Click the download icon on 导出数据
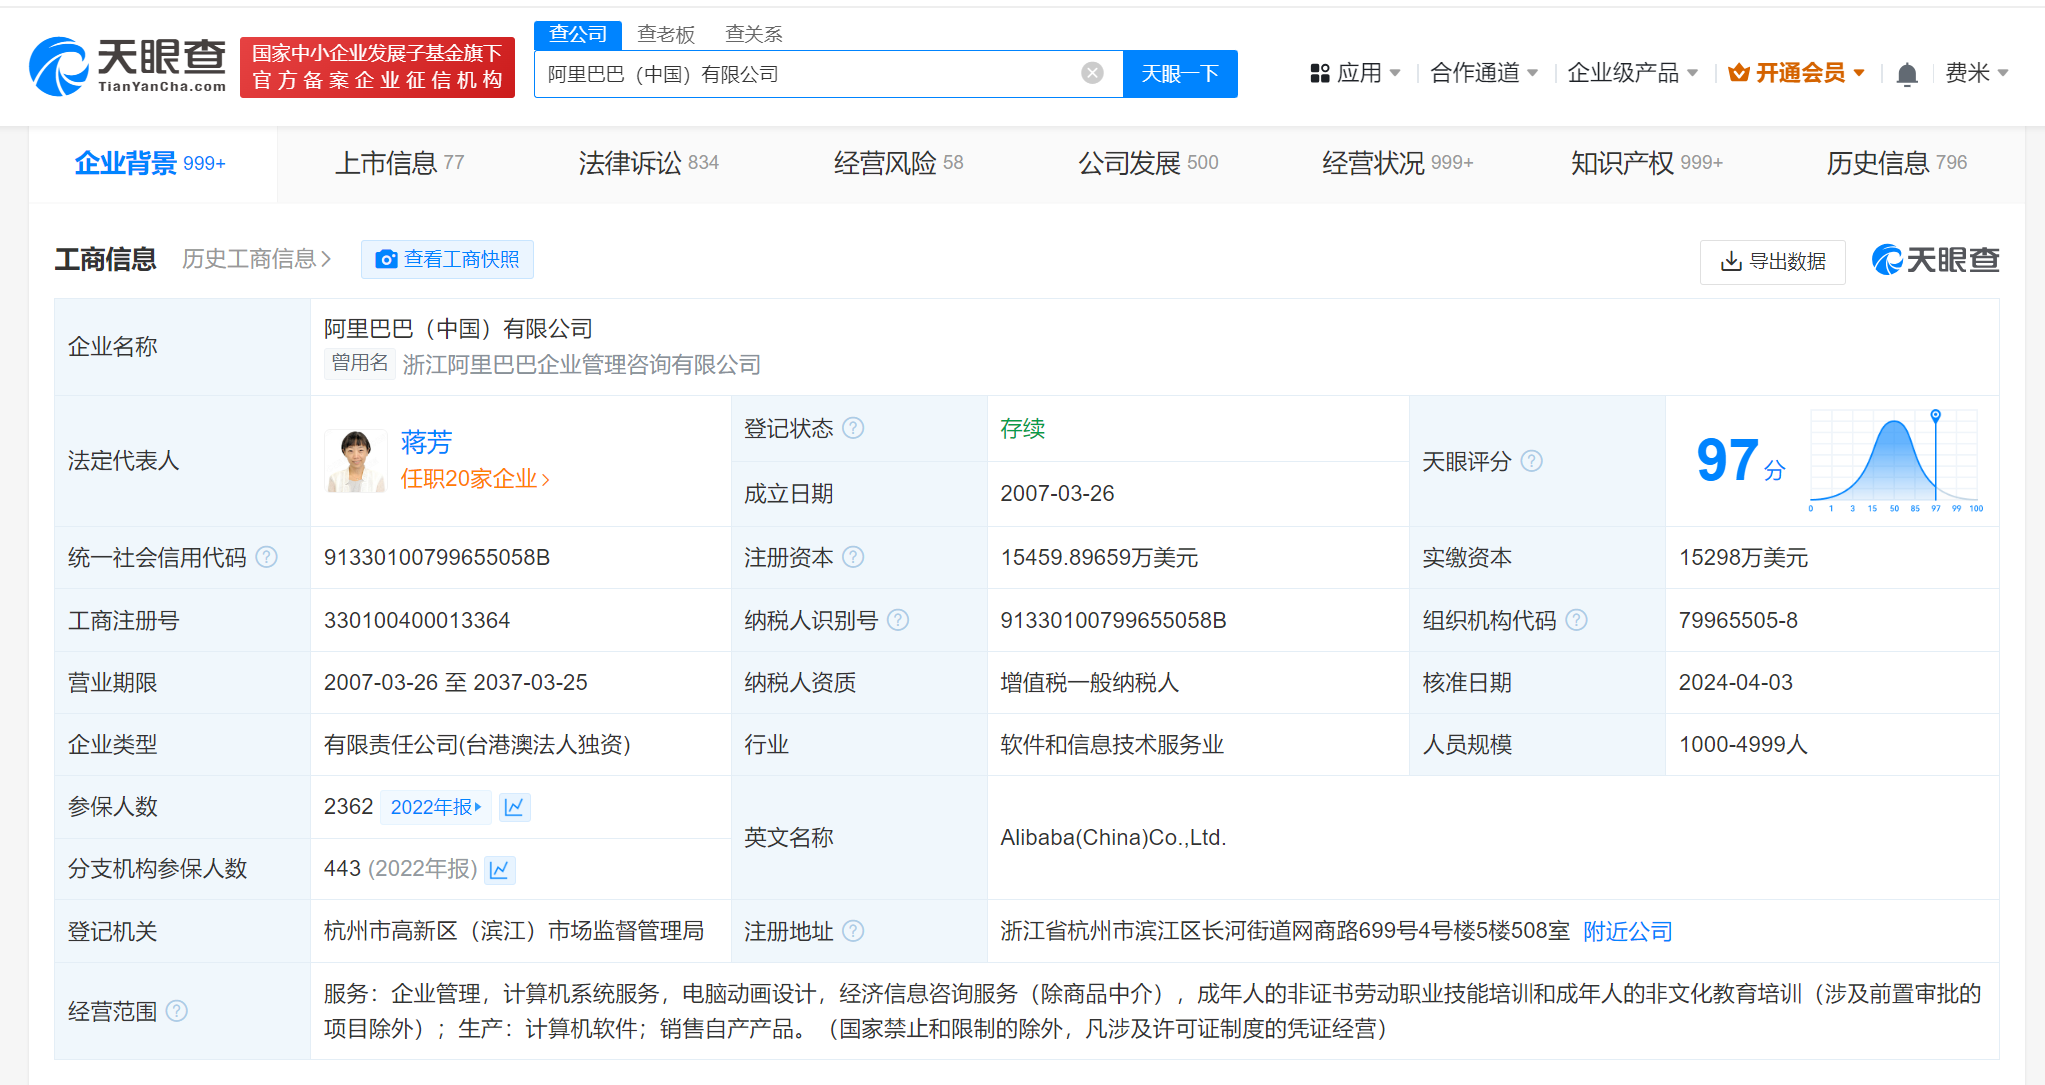Screen dimensions: 2045x1085 pyautogui.click(x=1729, y=261)
